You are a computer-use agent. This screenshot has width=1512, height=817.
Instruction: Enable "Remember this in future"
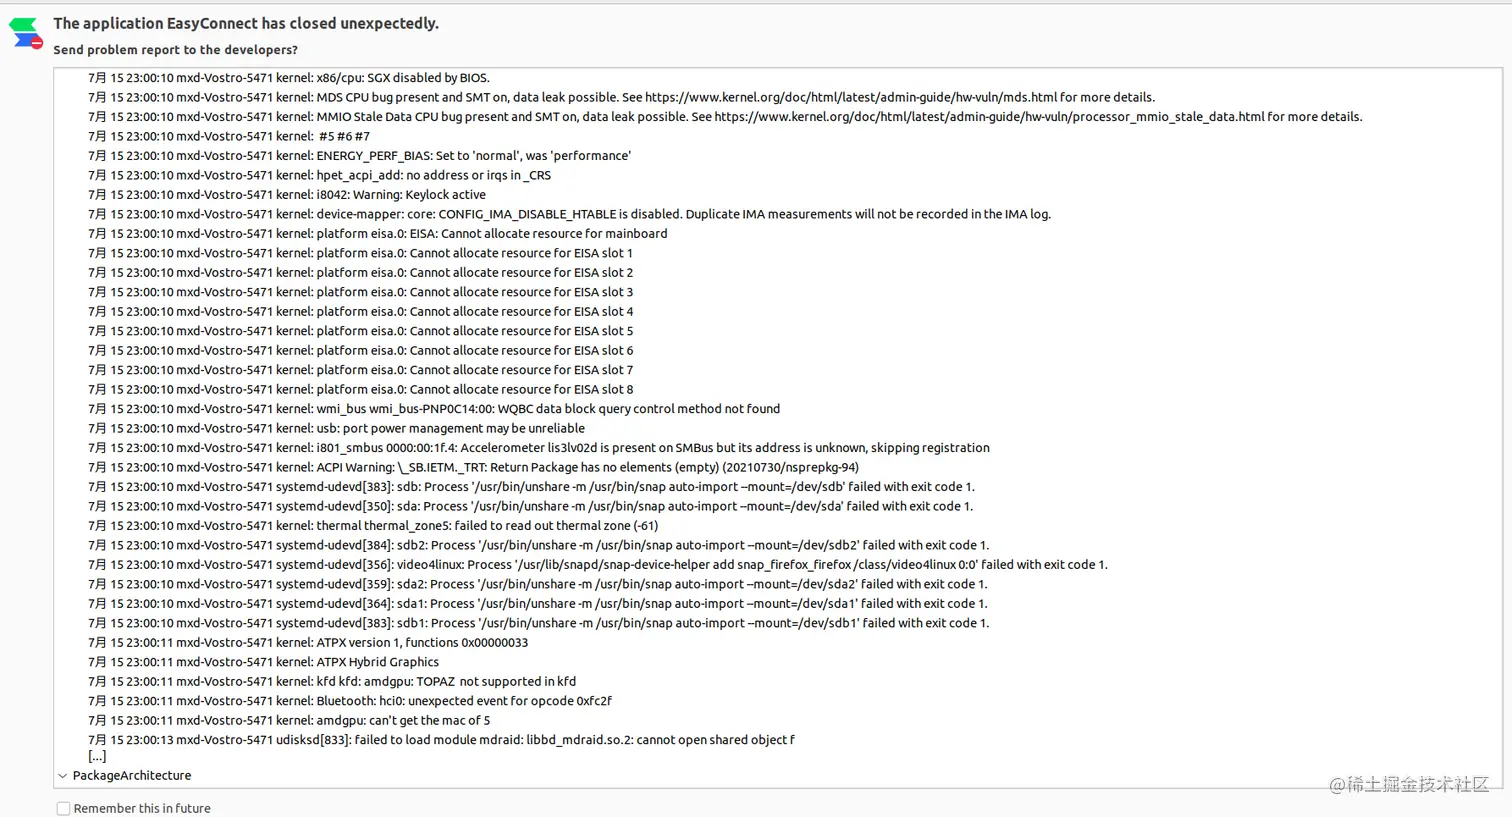tap(63, 808)
